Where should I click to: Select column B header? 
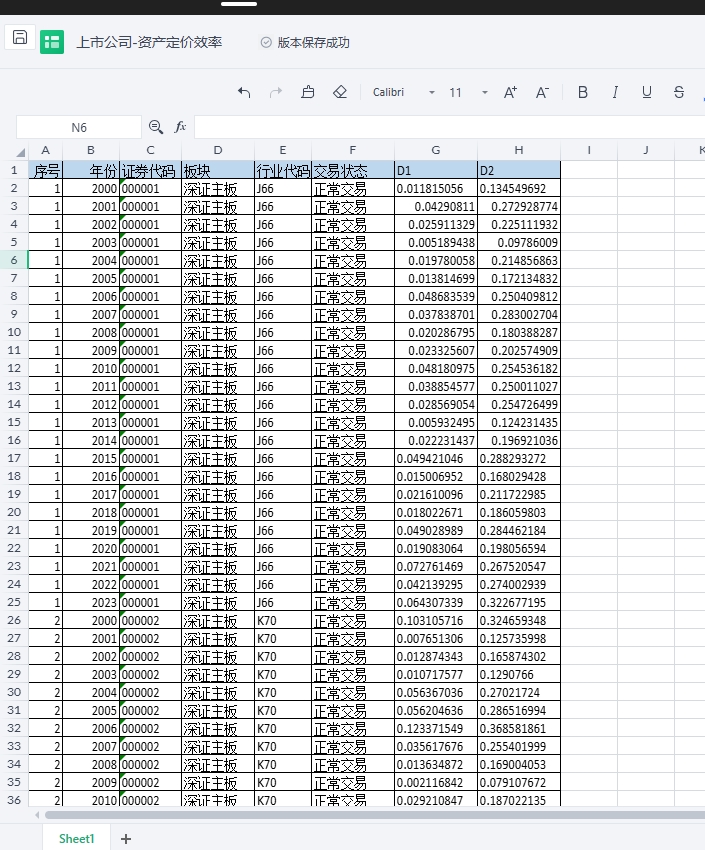click(91, 150)
